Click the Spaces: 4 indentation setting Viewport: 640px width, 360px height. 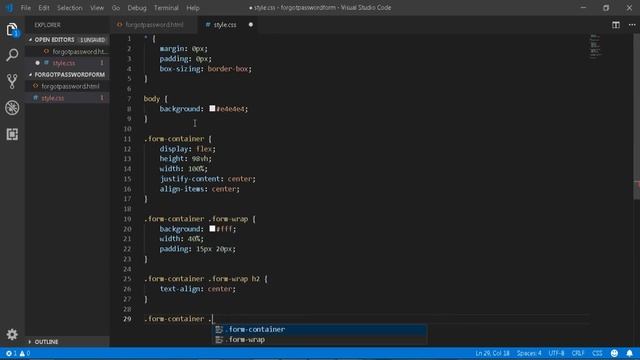coord(529,353)
